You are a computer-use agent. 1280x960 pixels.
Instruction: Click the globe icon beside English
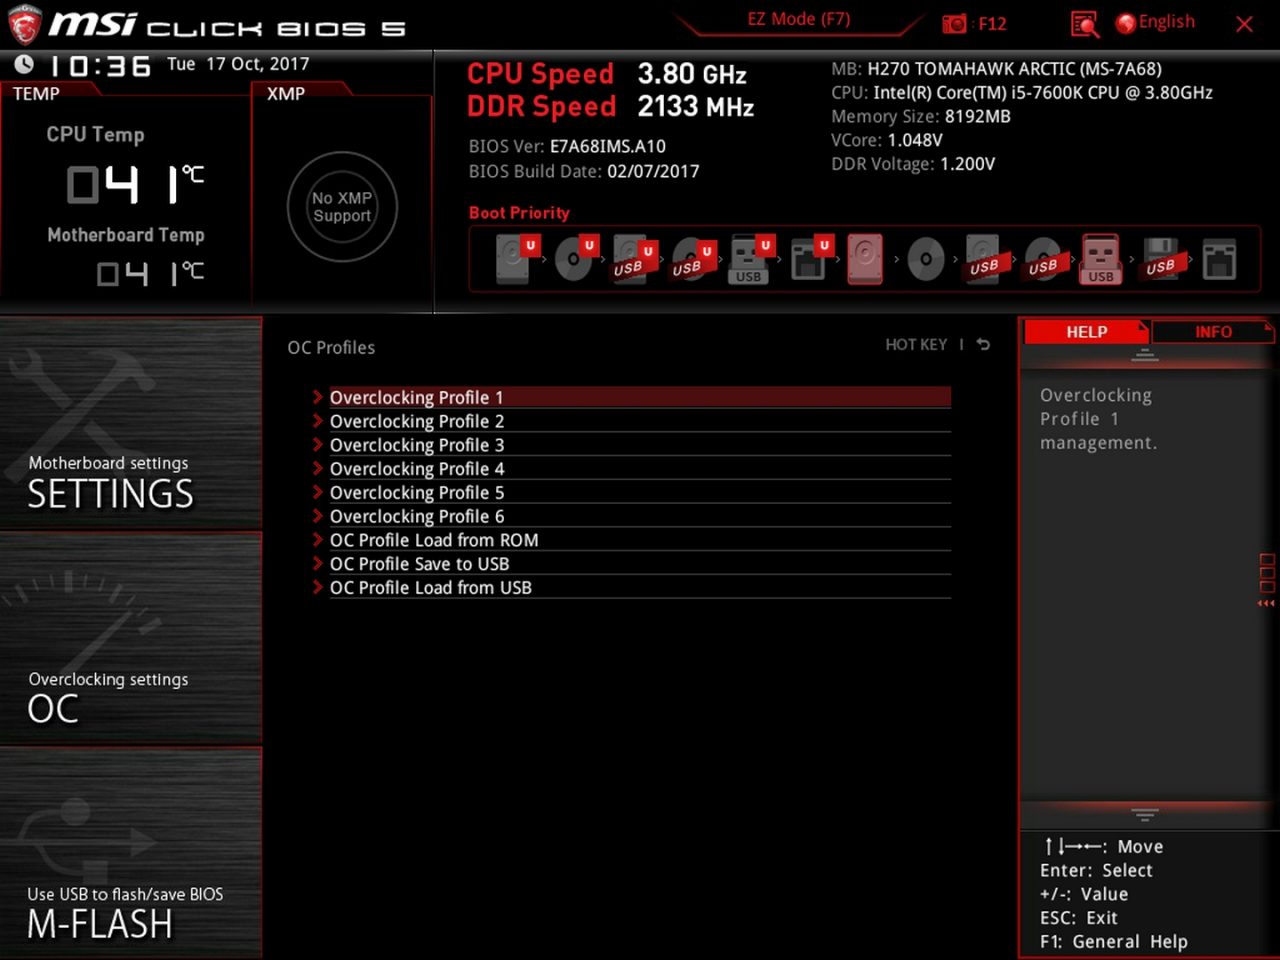tap(1126, 23)
